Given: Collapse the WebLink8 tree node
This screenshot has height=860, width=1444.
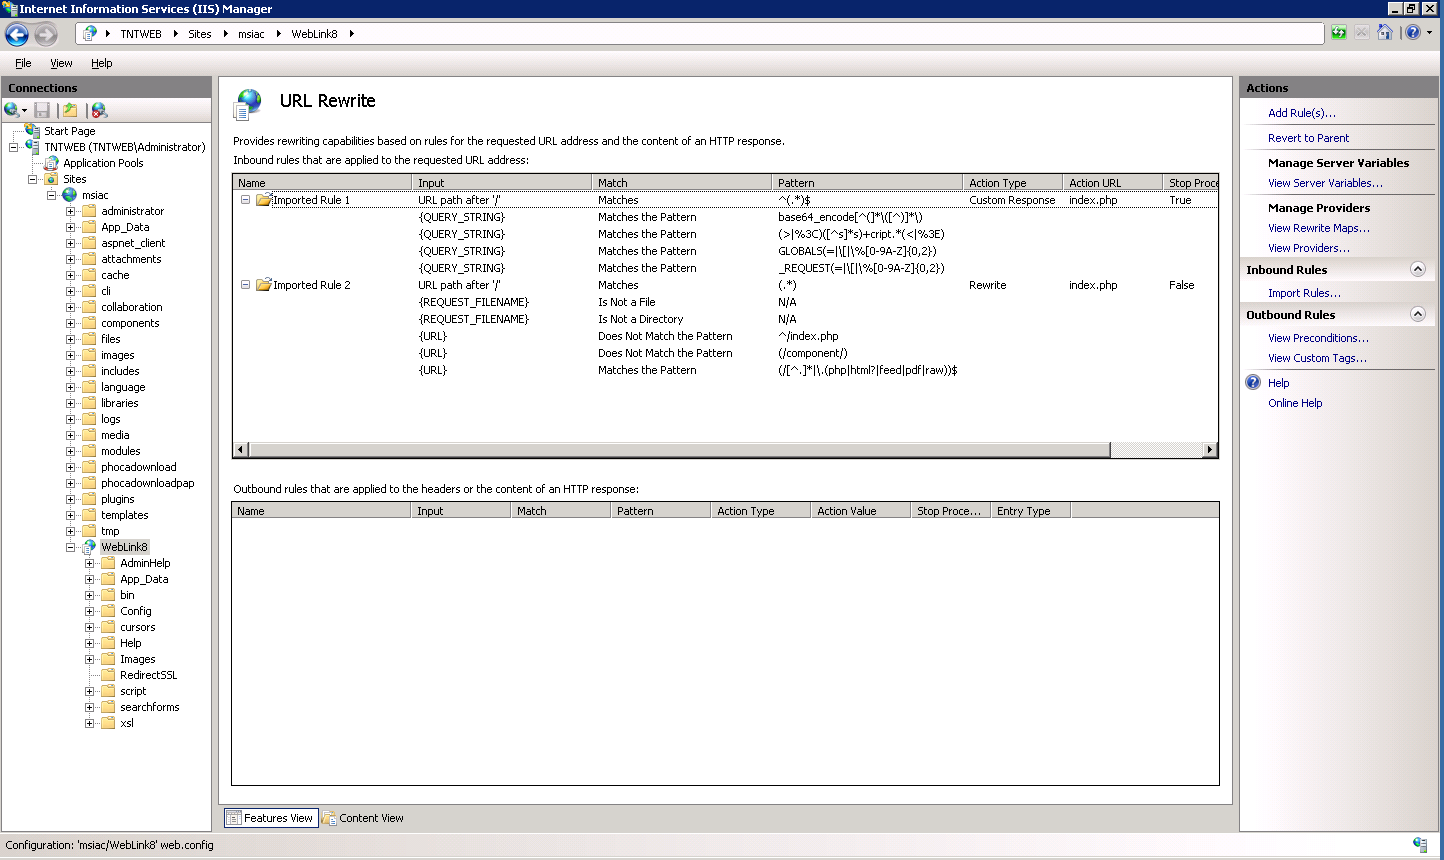Looking at the screenshot, I should (x=71, y=547).
